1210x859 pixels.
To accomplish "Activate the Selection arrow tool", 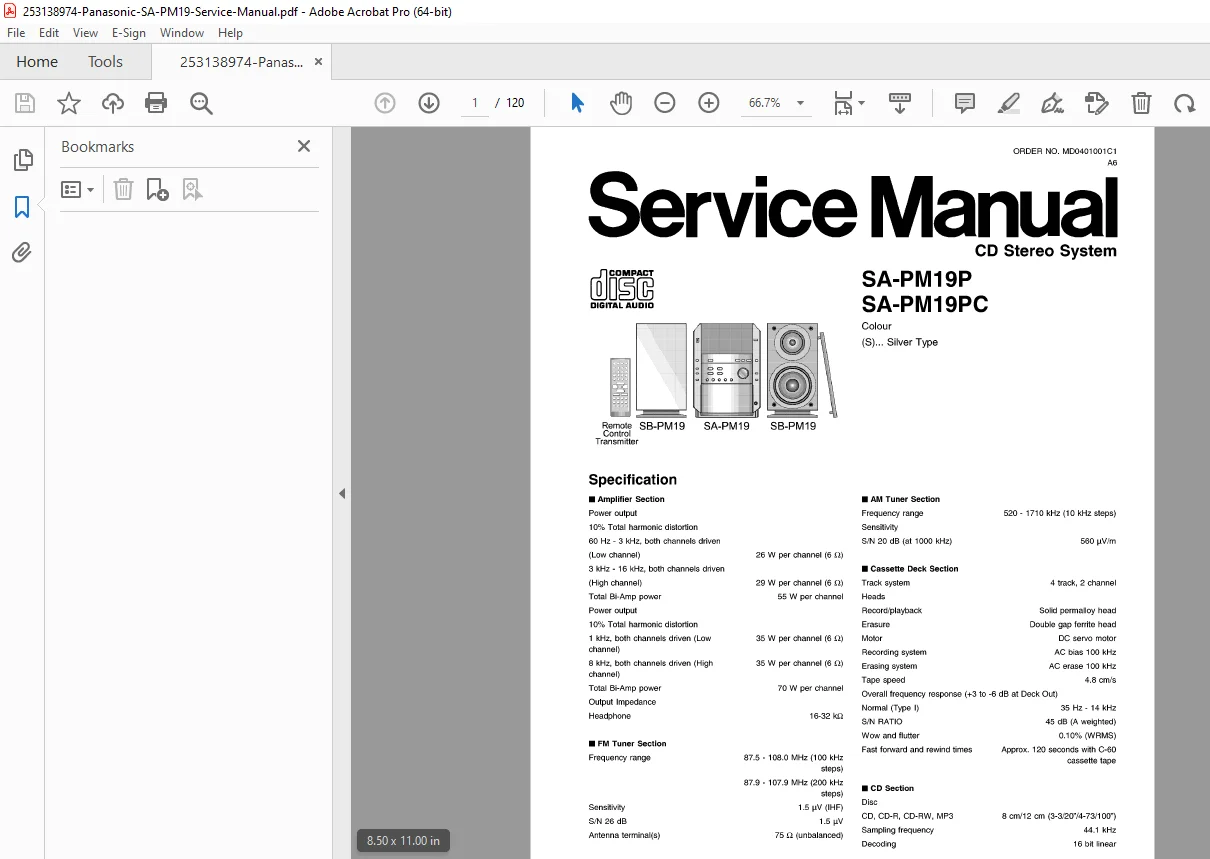I will coord(577,103).
